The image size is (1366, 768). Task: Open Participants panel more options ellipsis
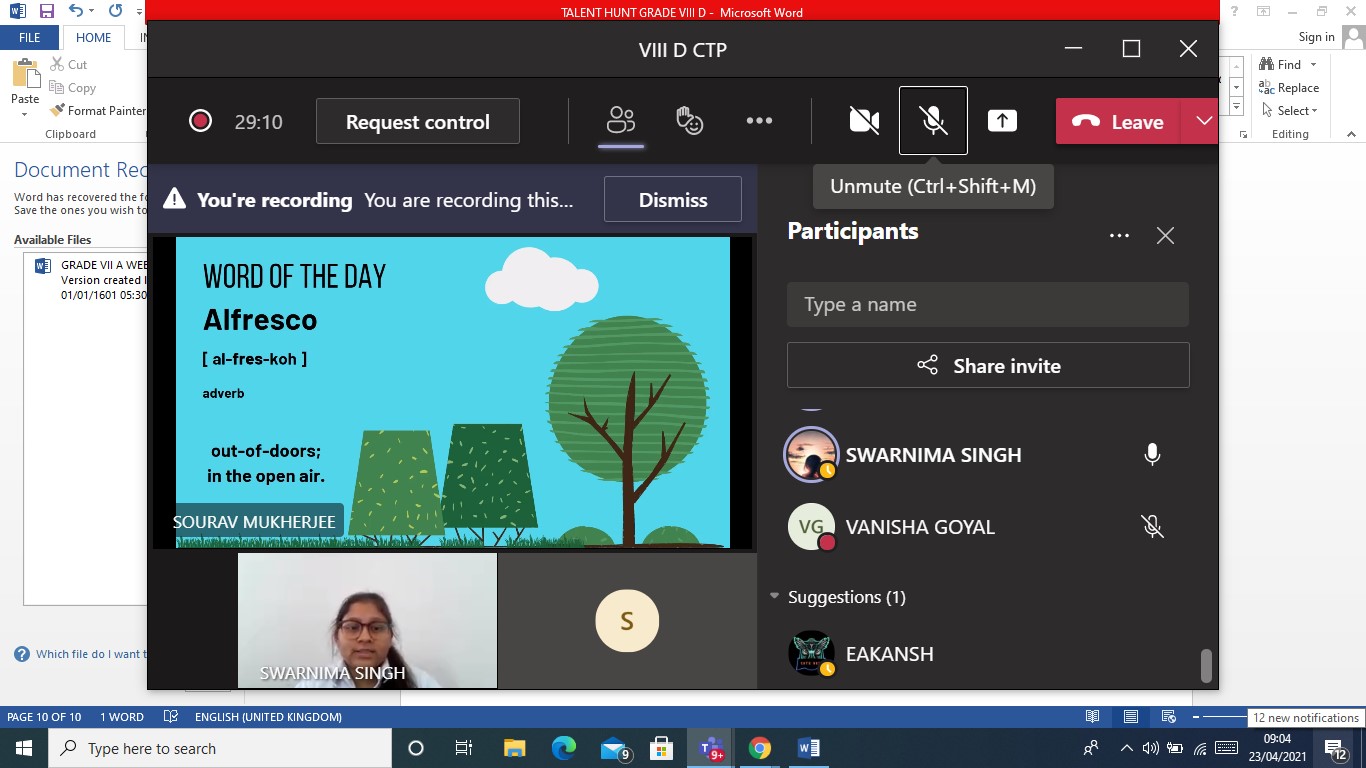pos(1119,236)
